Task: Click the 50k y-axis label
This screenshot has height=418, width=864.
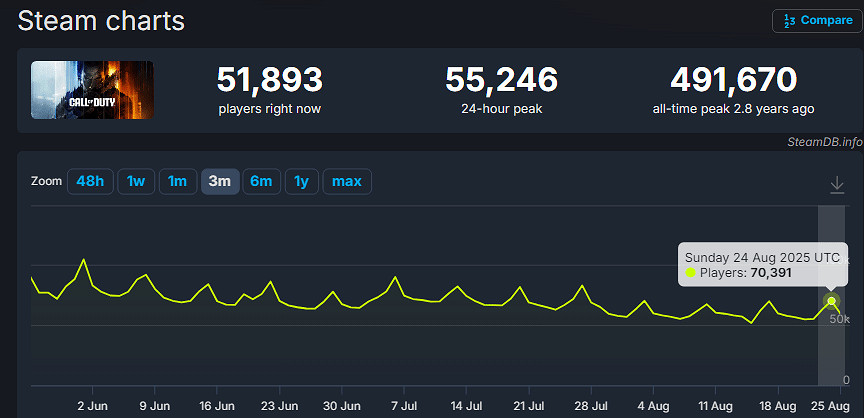Action: tap(838, 319)
